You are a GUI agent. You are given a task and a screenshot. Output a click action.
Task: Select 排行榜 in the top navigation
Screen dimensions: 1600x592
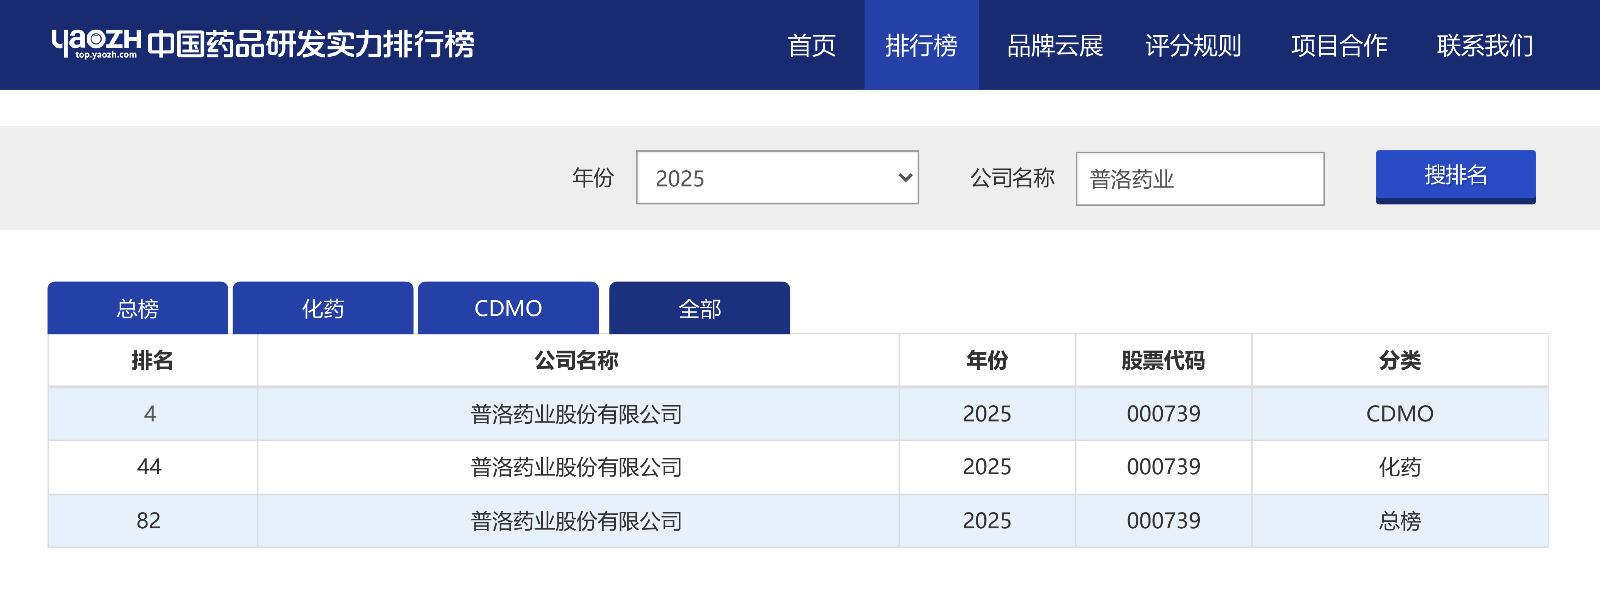point(921,46)
